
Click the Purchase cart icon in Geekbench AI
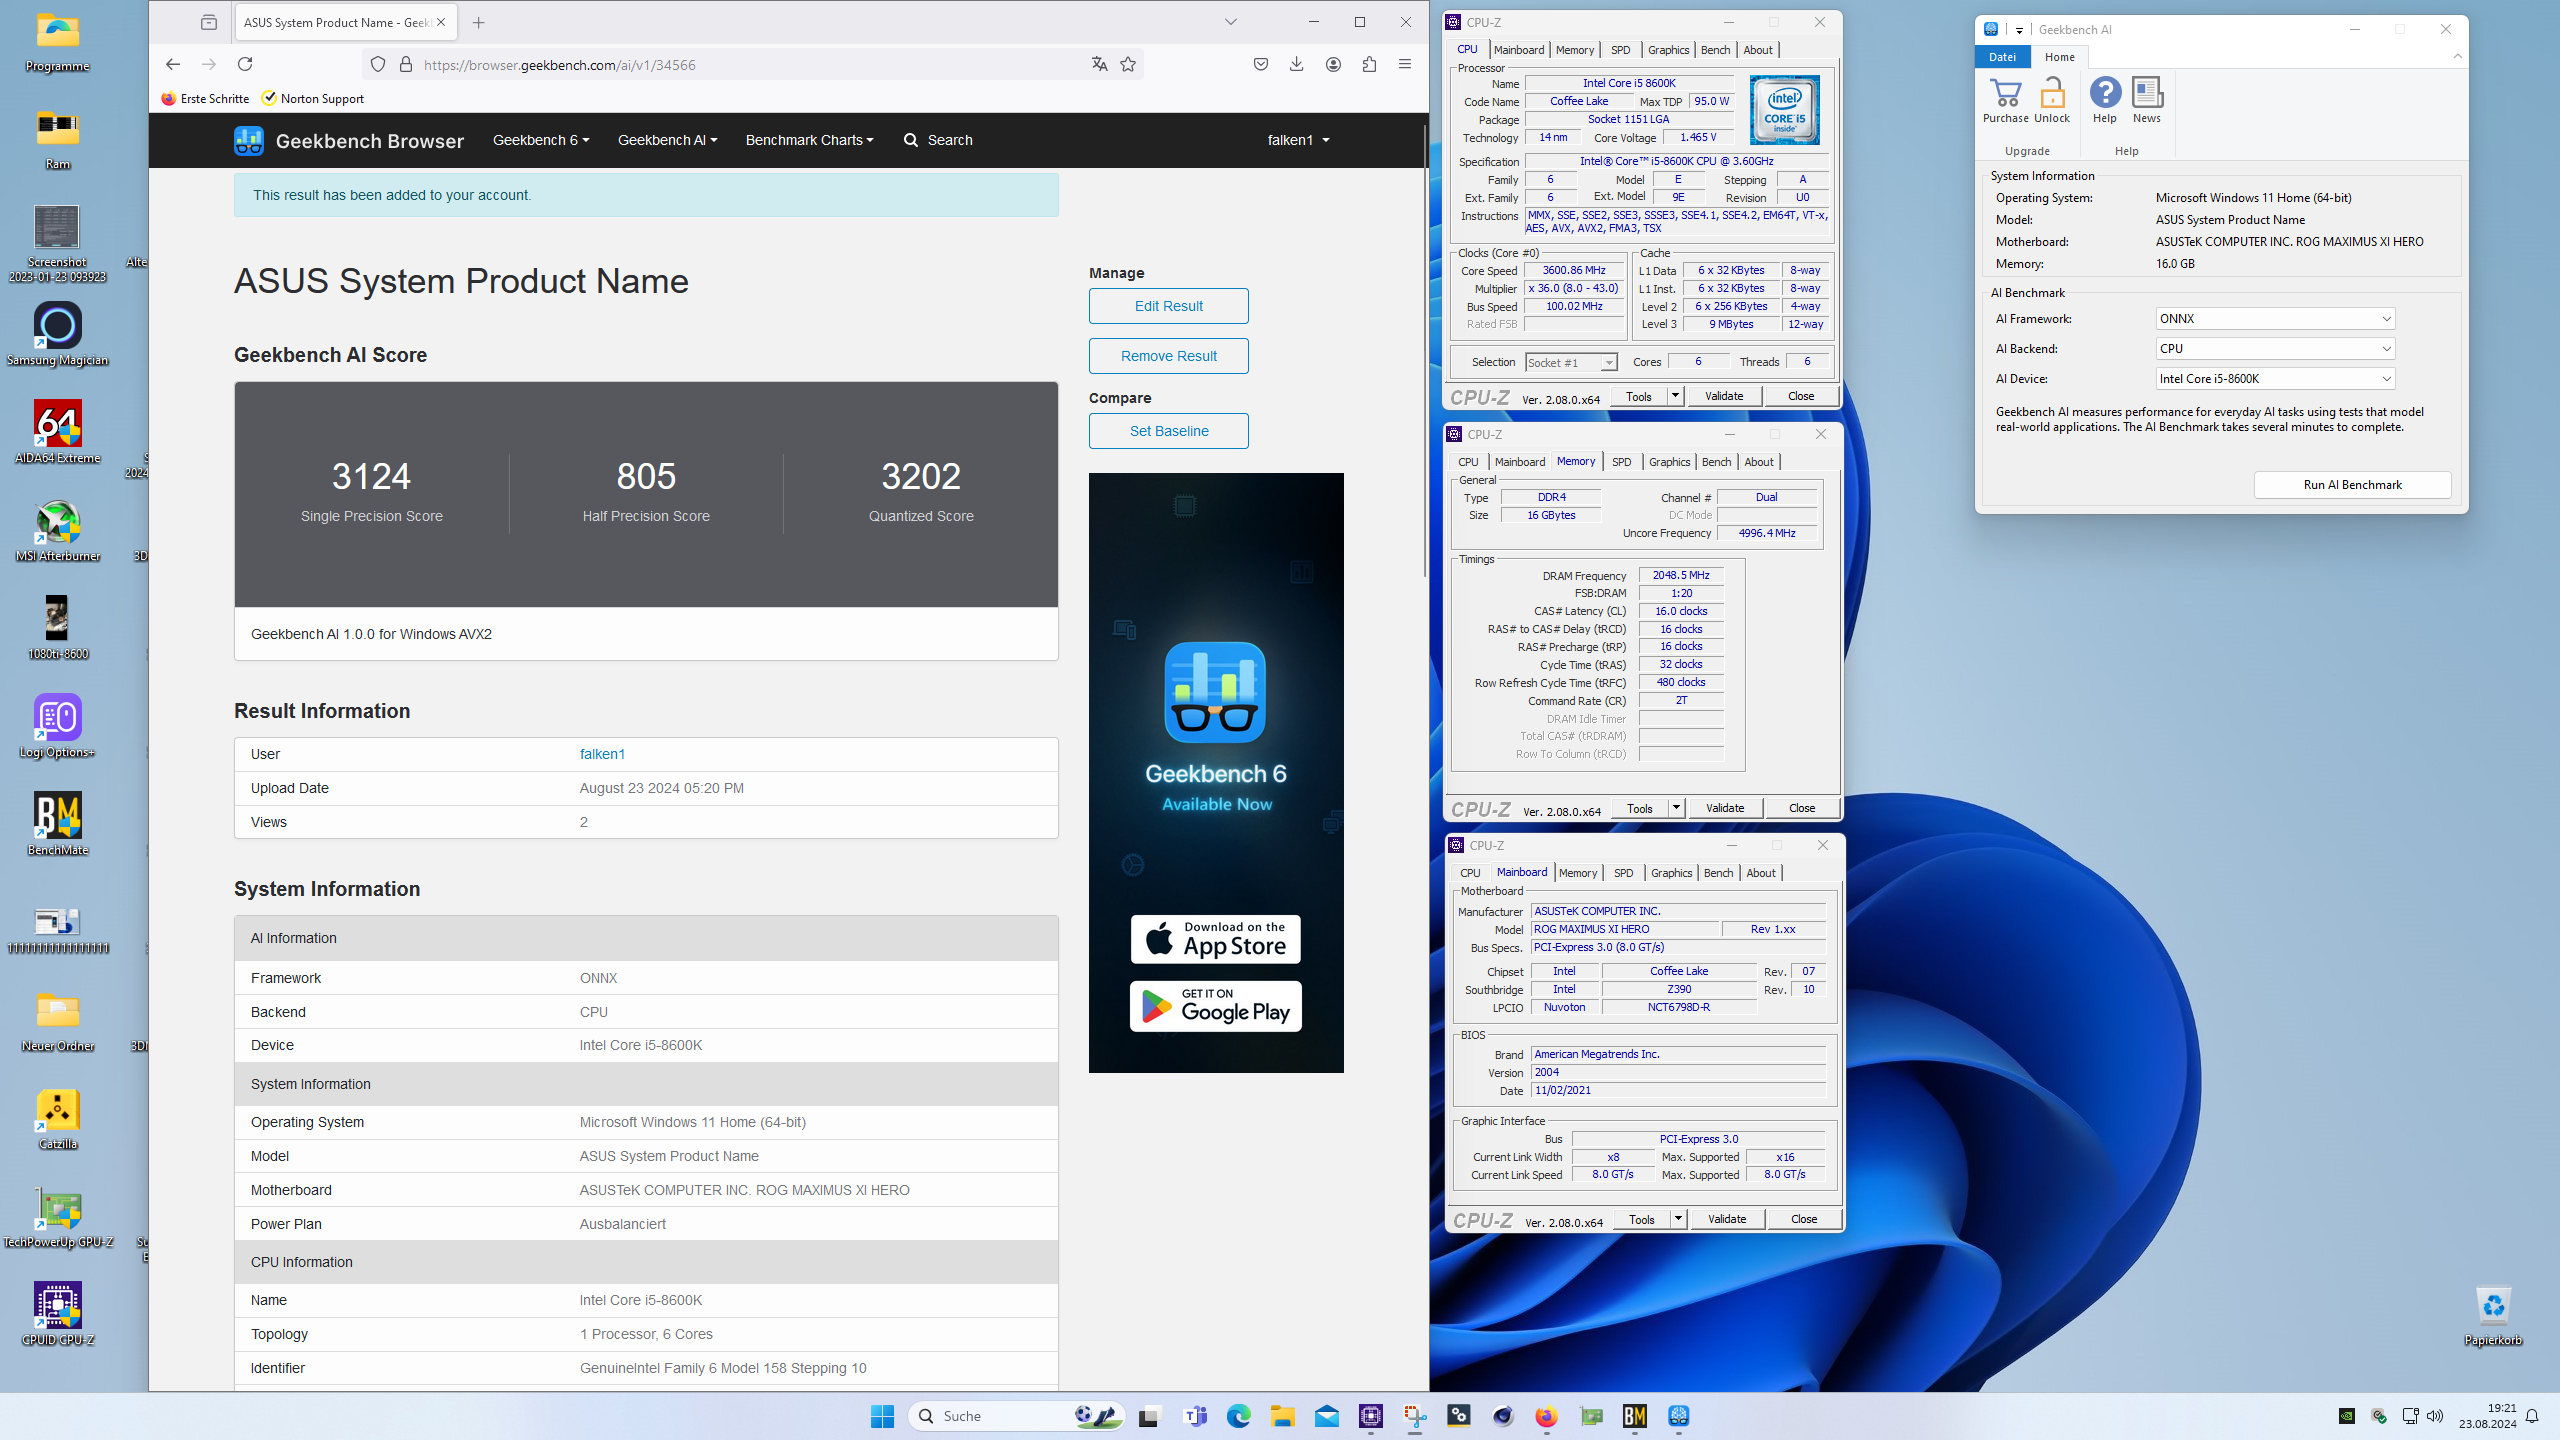[2005, 93]
